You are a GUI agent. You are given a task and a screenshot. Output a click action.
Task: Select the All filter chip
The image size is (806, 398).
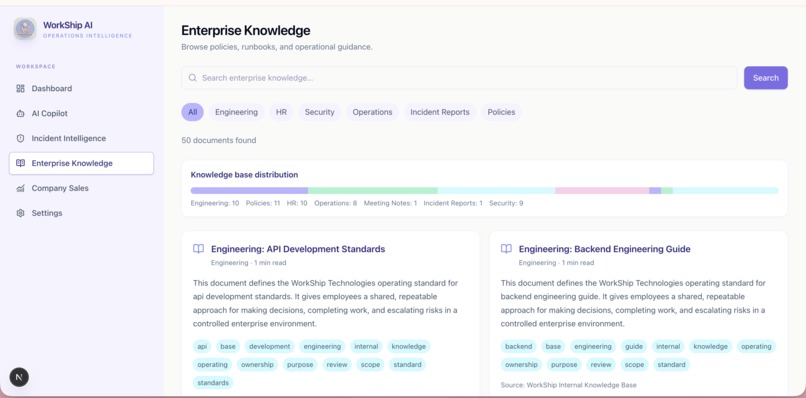click(x=192, y=112)
